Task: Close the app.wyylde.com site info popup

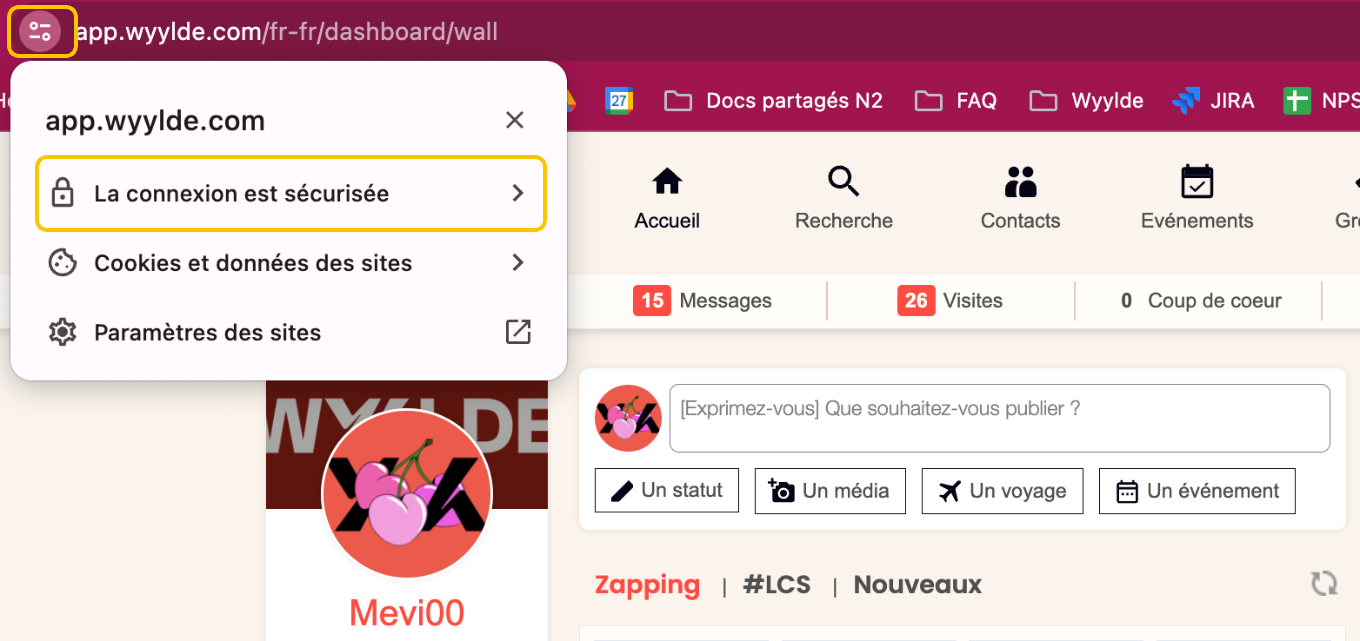Action: click(x=514, y=121)
